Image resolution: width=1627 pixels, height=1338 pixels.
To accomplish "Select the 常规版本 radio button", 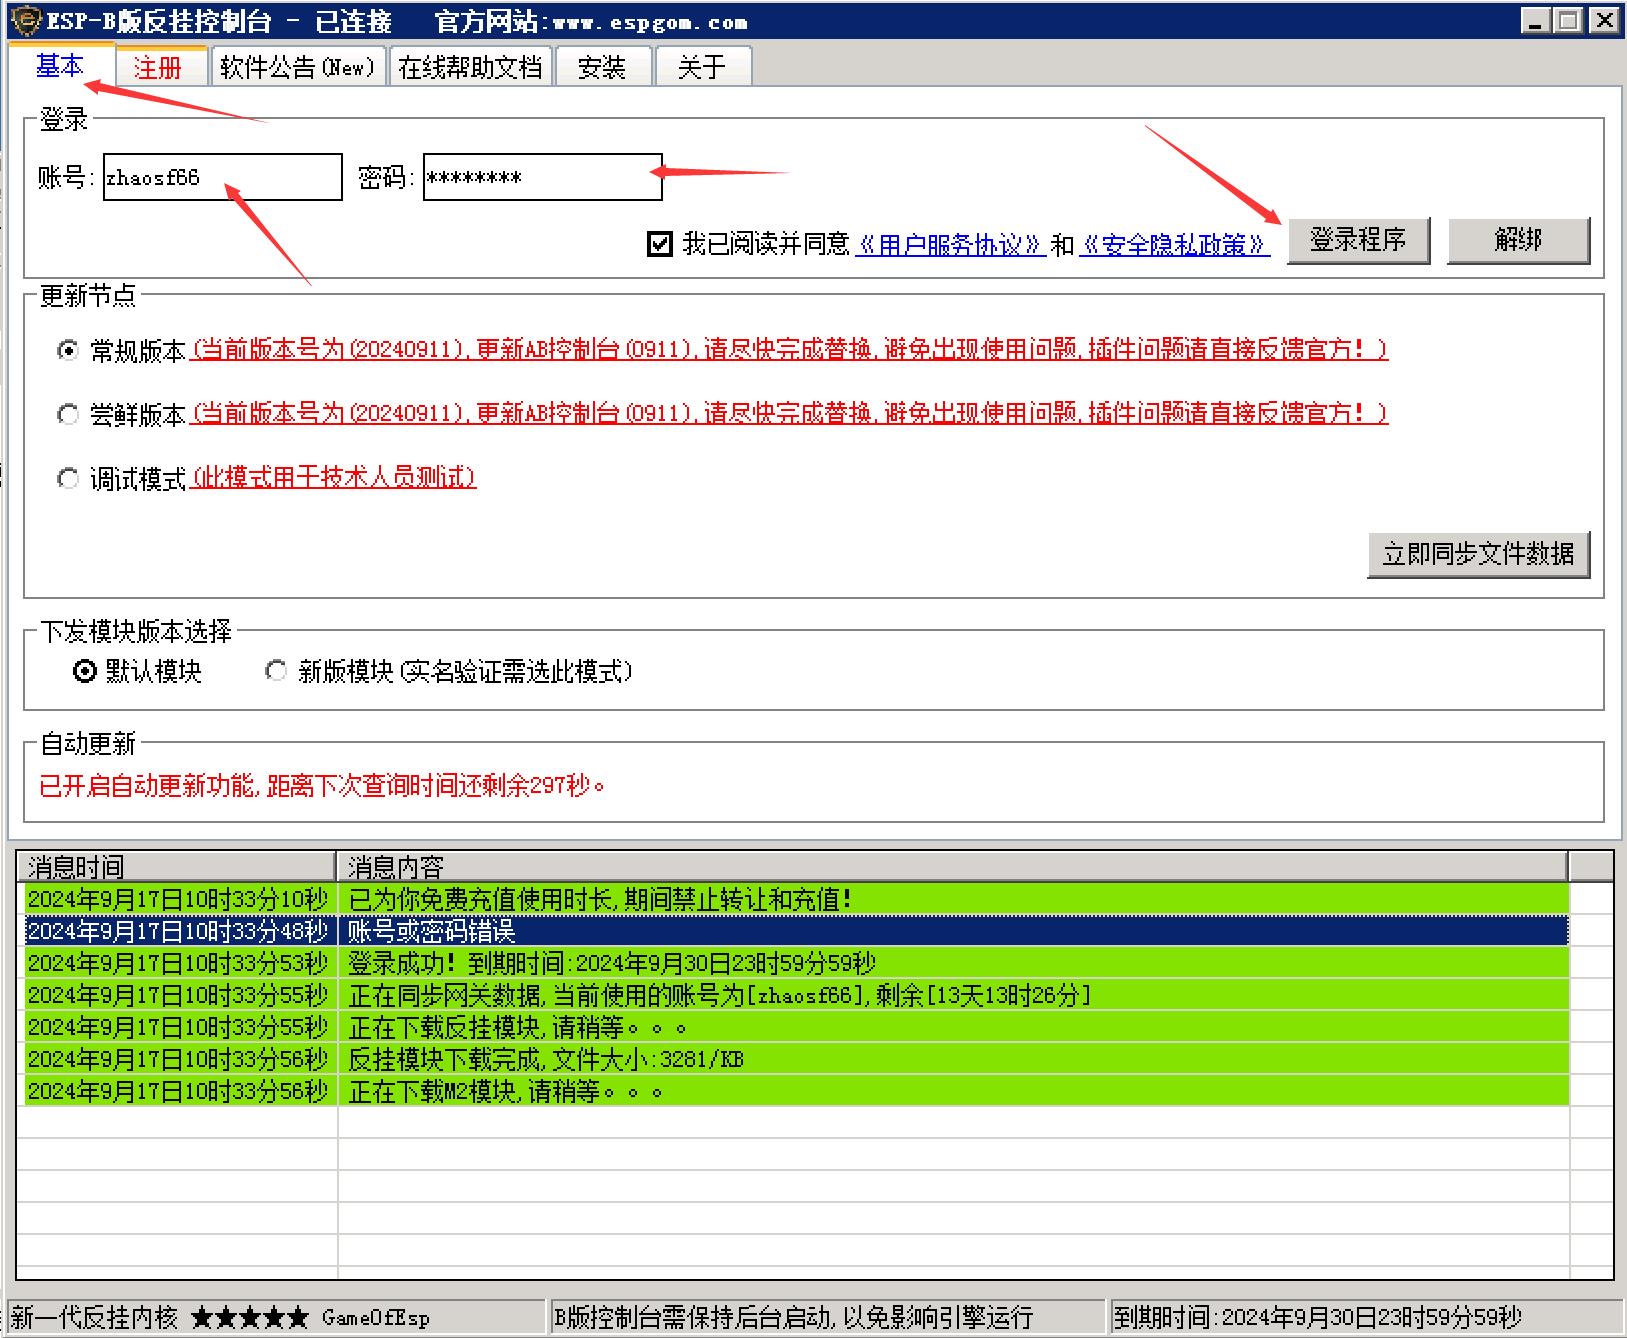I will 68,350.
